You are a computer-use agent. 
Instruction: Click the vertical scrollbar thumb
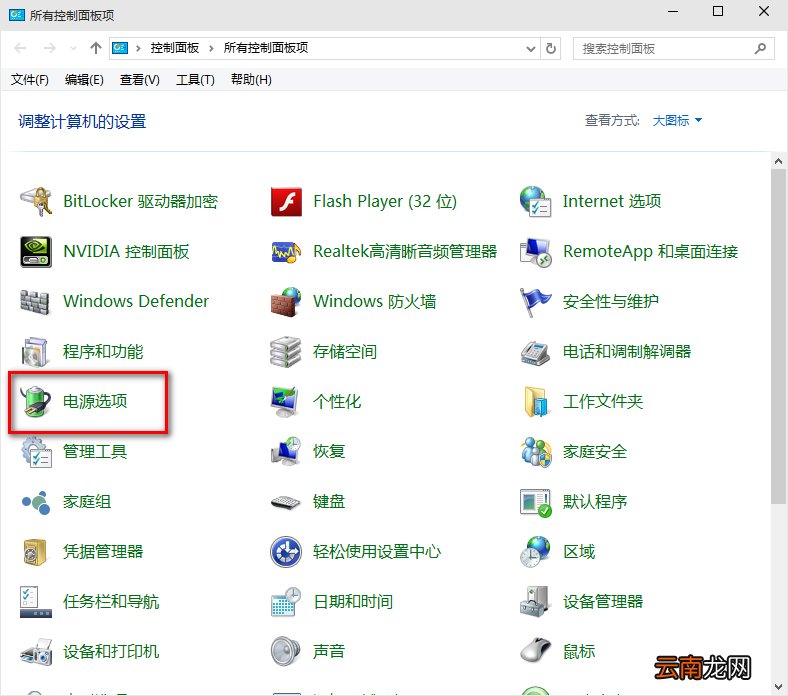pos(778,336)
